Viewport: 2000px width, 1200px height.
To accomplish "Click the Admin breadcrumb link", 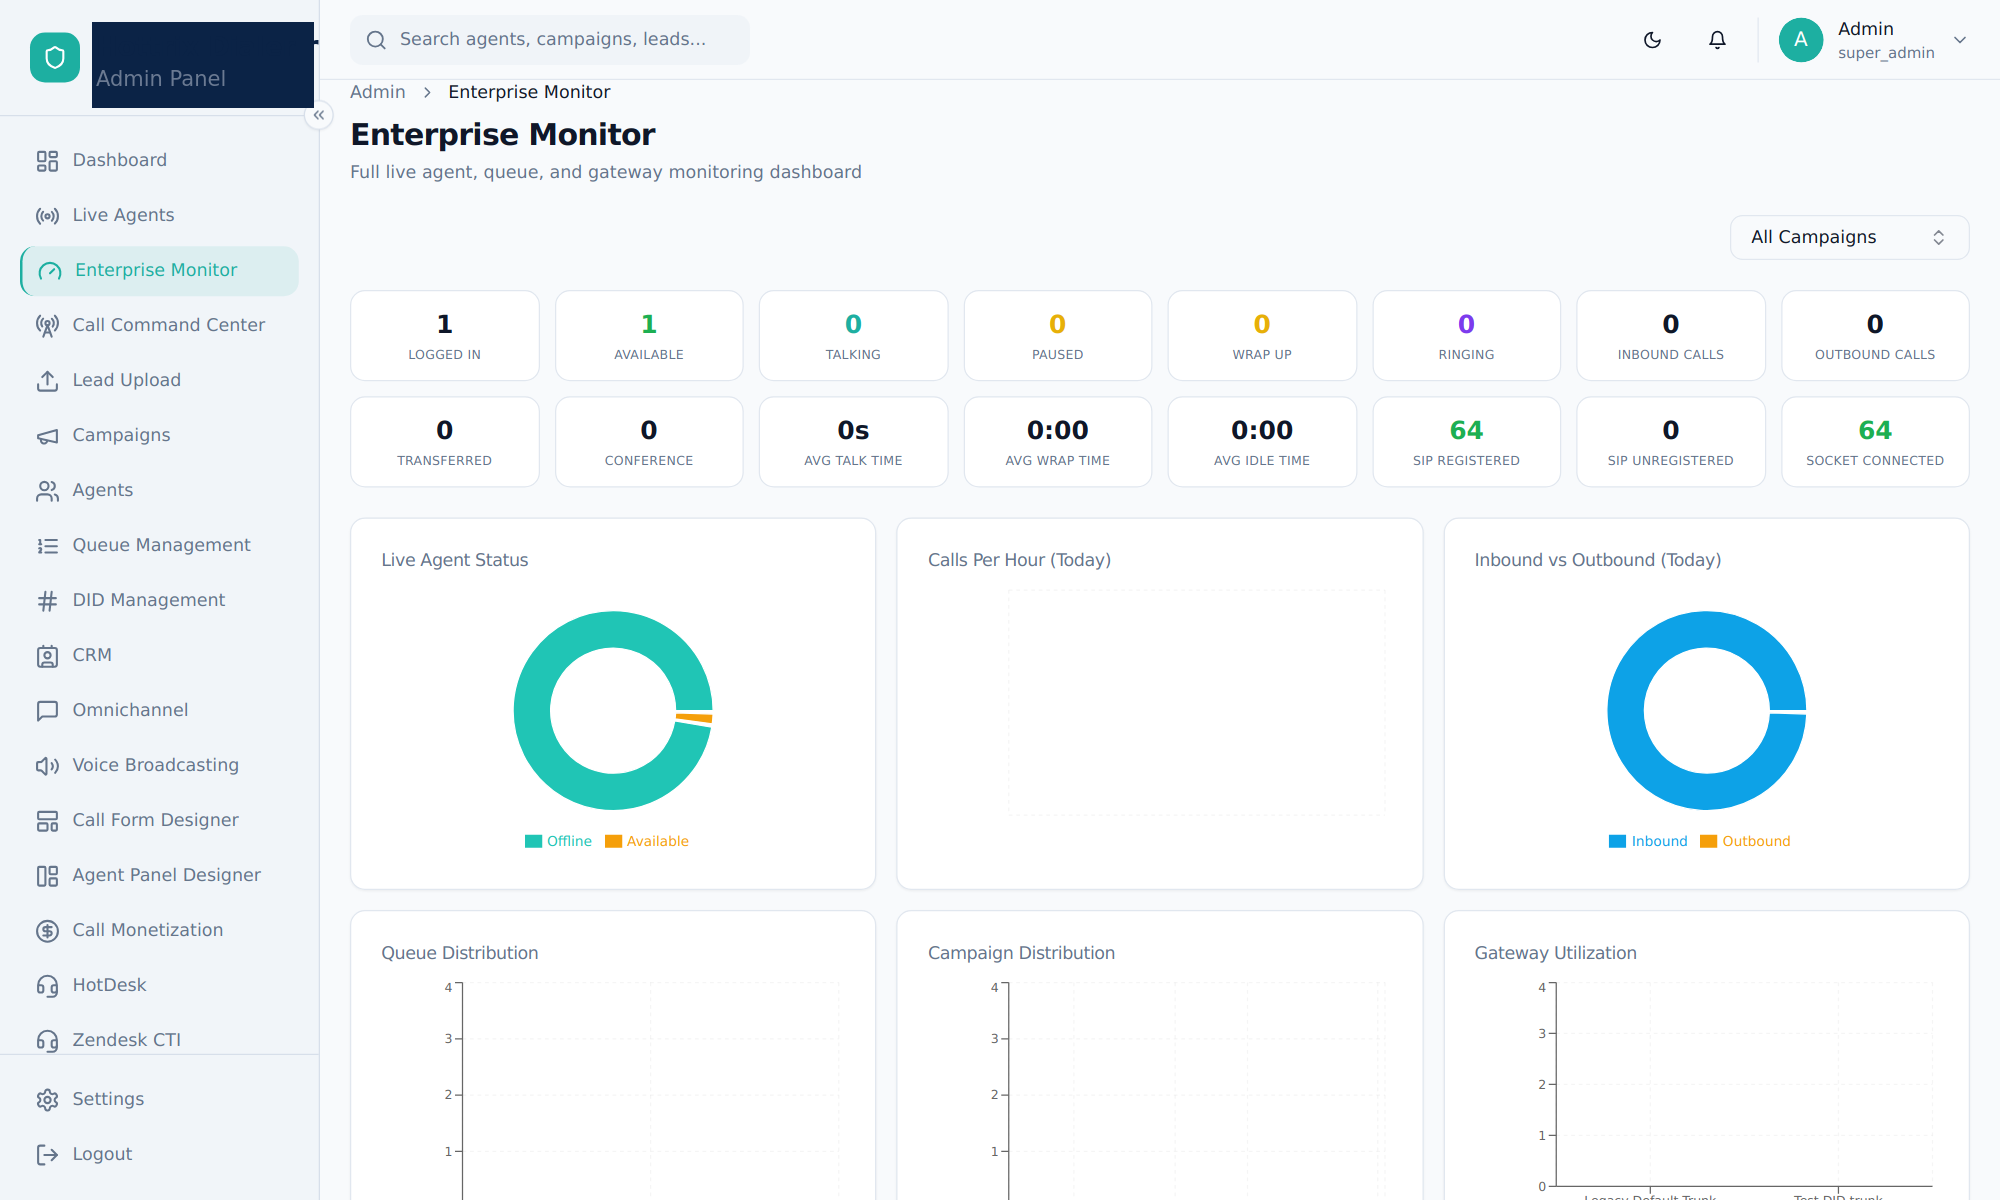I will point(378,92).
